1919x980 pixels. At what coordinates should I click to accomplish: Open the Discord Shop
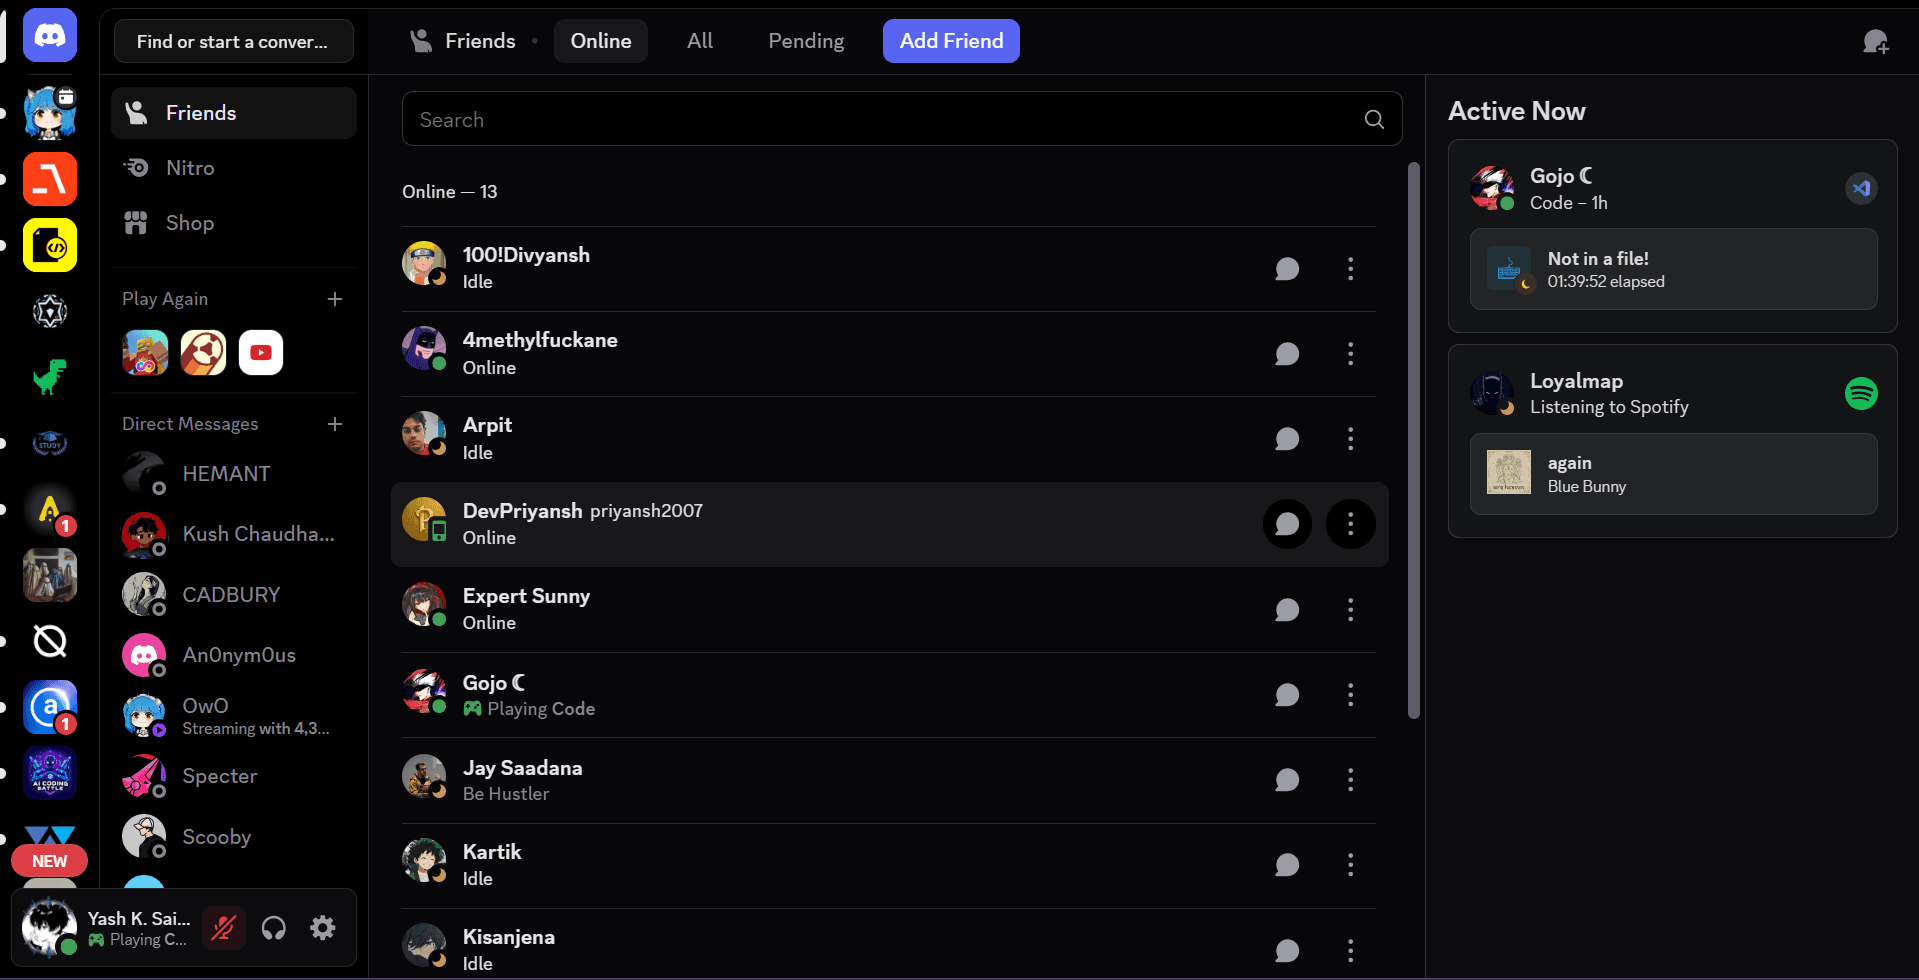click(x=189, y=222)
